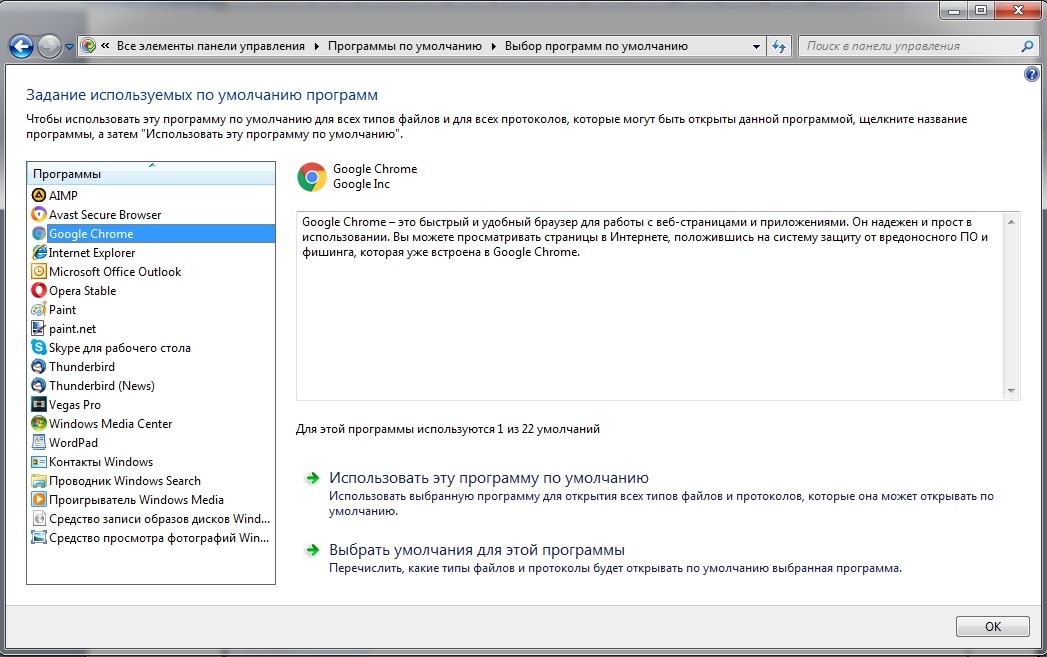Image resolution: width=1047 pixels, height=657 pixels.
Task: Go back with the blue arrow button
Action: [21, 46]
